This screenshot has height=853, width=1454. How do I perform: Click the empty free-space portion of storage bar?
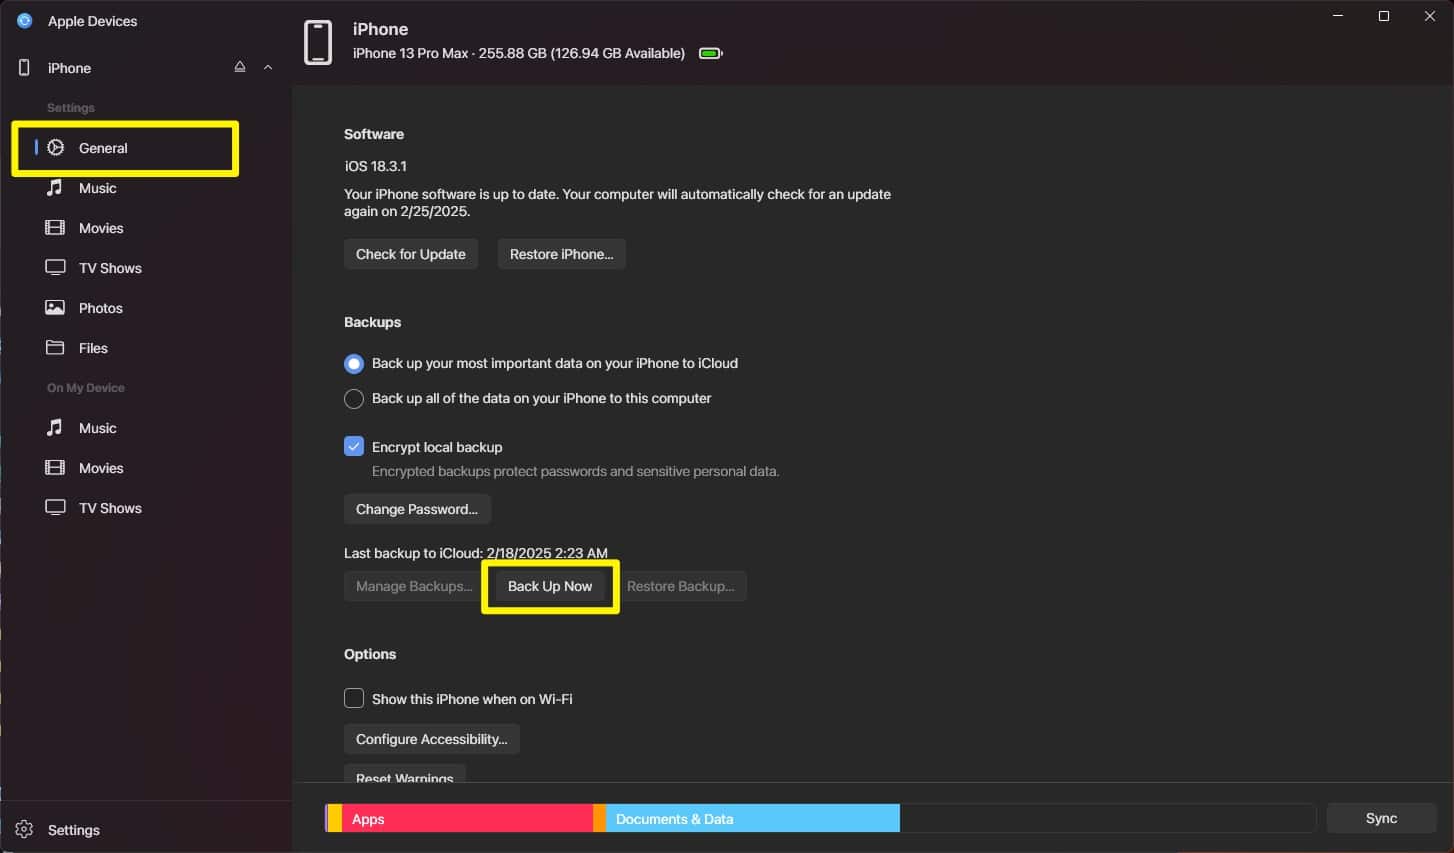[x=1107, y=818]
